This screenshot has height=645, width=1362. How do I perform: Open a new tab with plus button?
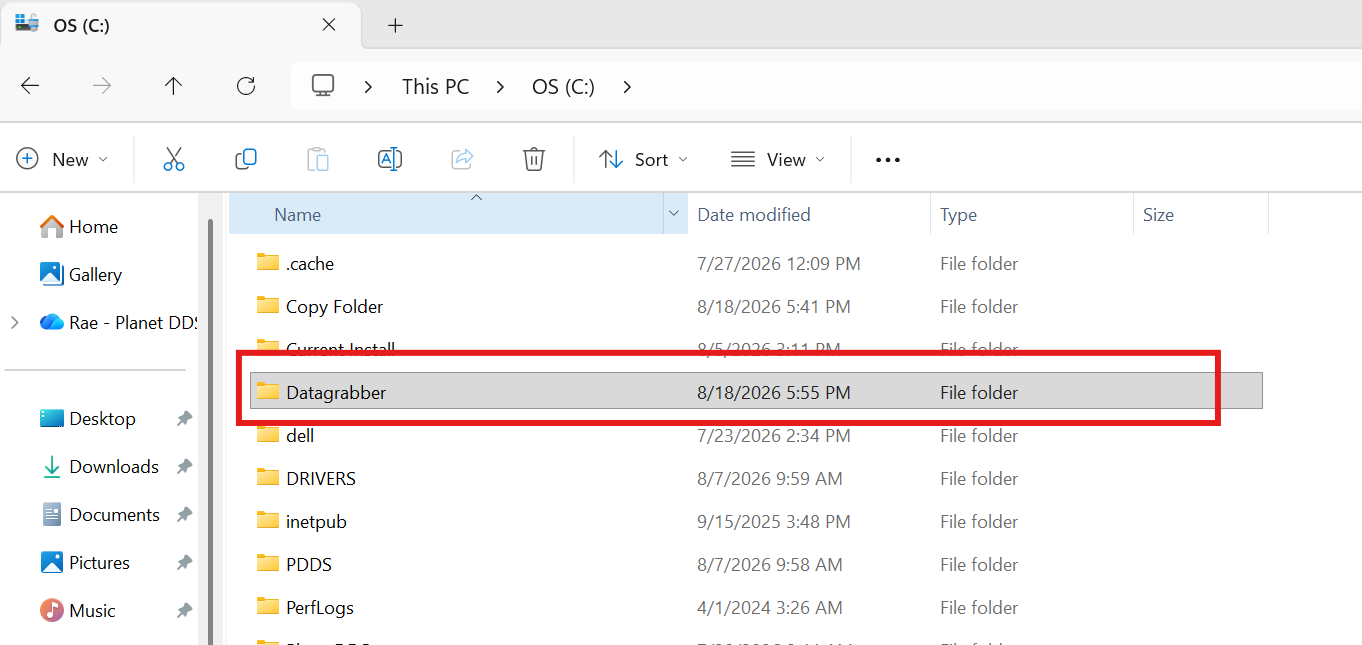(x=395, y=25)
